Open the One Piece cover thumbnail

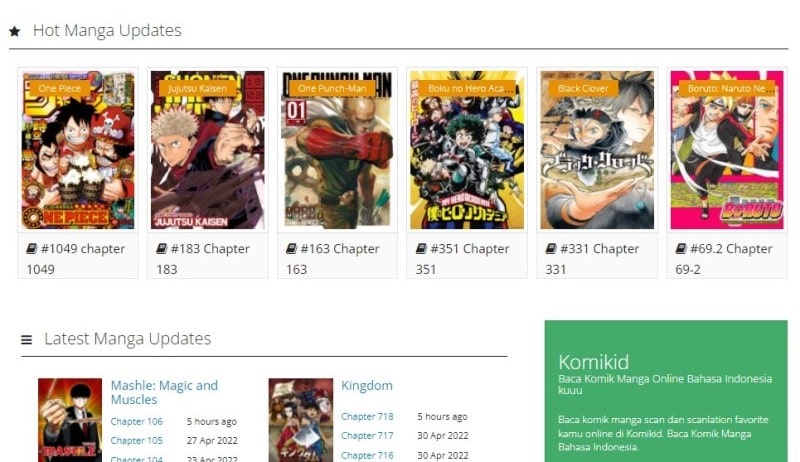tap(78, 150)
